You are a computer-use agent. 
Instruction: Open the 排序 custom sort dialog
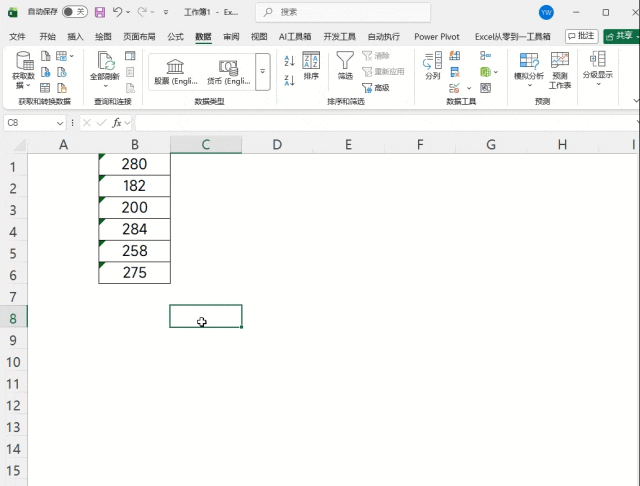311,66
